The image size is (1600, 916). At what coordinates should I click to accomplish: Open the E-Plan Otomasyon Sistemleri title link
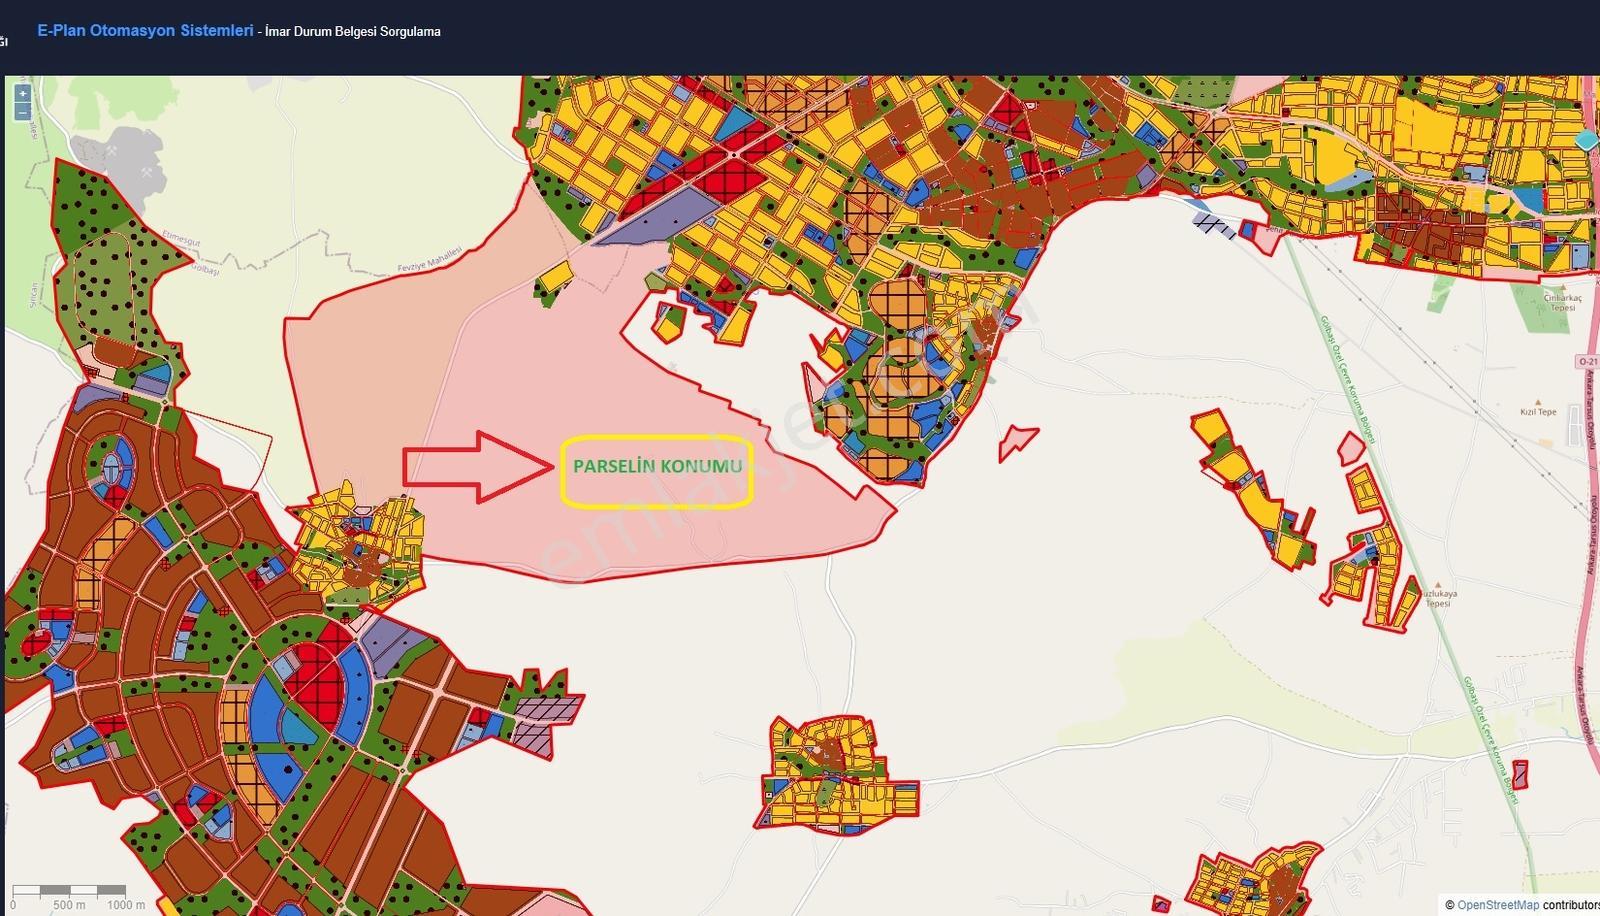pyautogui.click(x=145, y=31)
